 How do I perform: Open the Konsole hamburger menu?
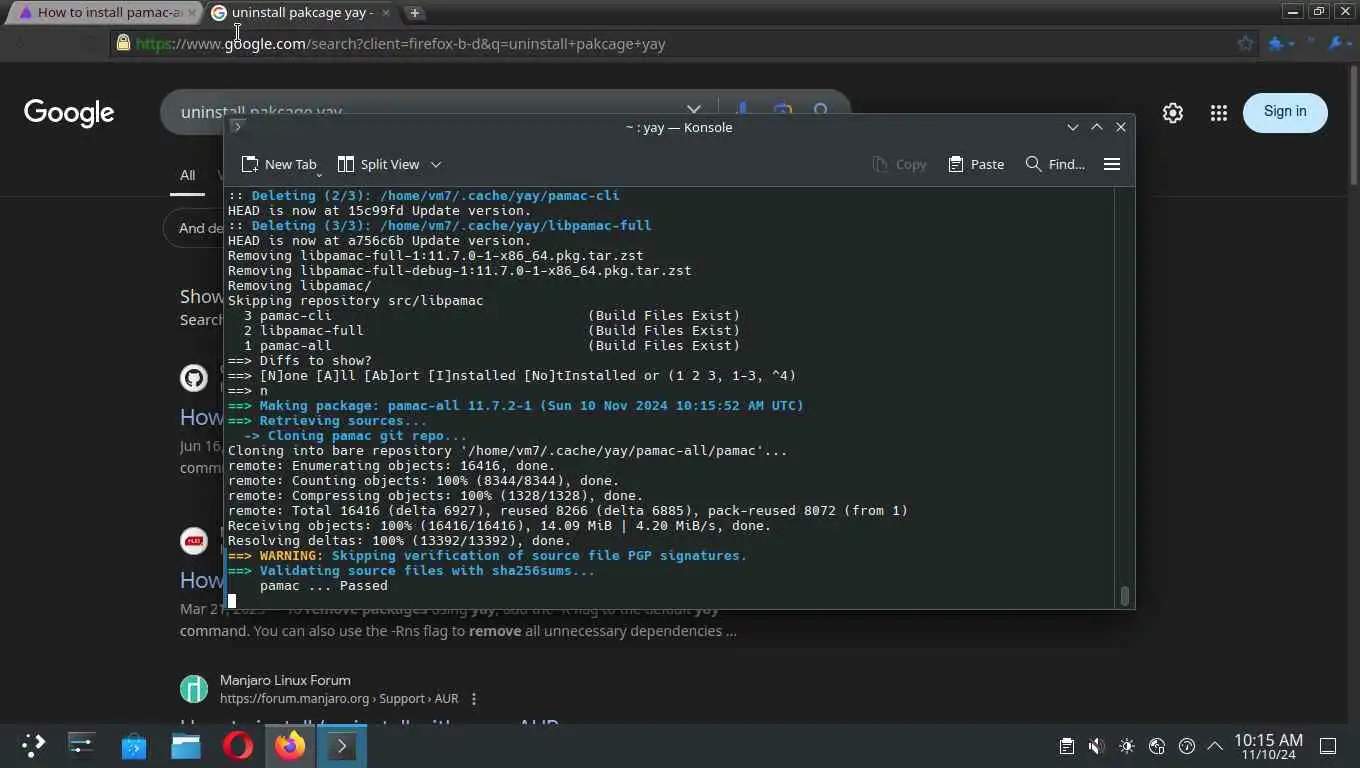pyautogui.click(x=1111, y=164)
